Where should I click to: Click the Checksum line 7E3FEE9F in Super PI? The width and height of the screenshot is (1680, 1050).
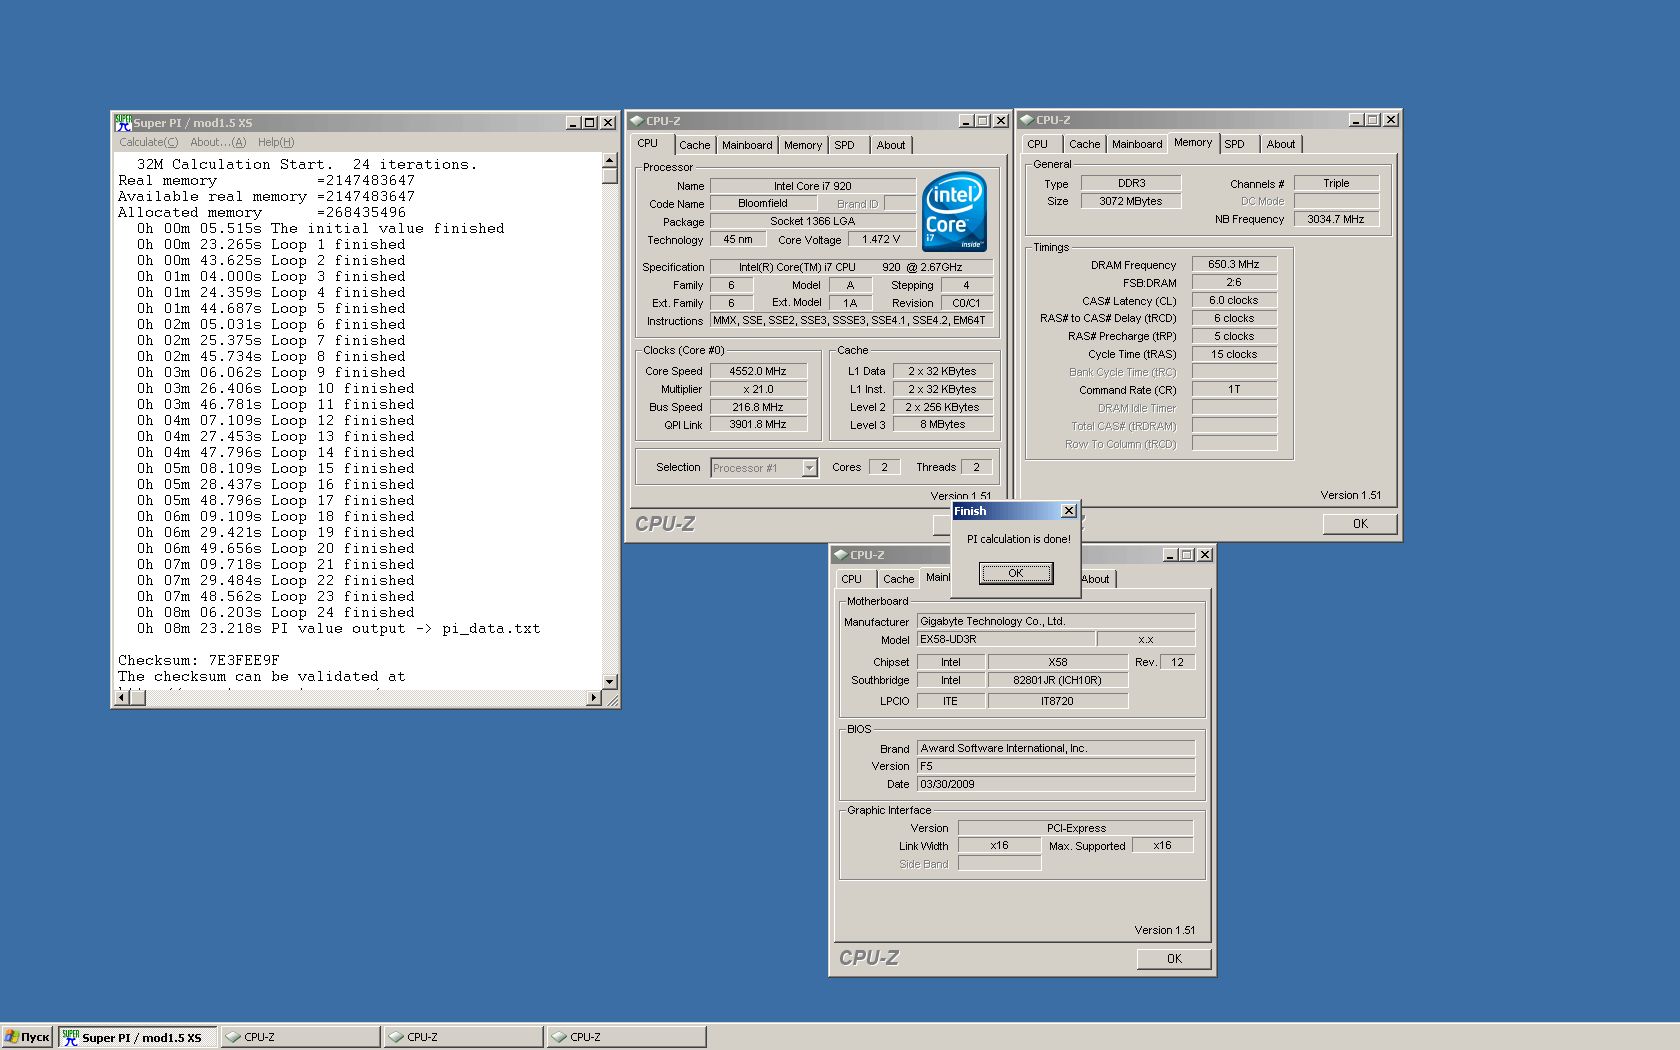tap(199, 661)
